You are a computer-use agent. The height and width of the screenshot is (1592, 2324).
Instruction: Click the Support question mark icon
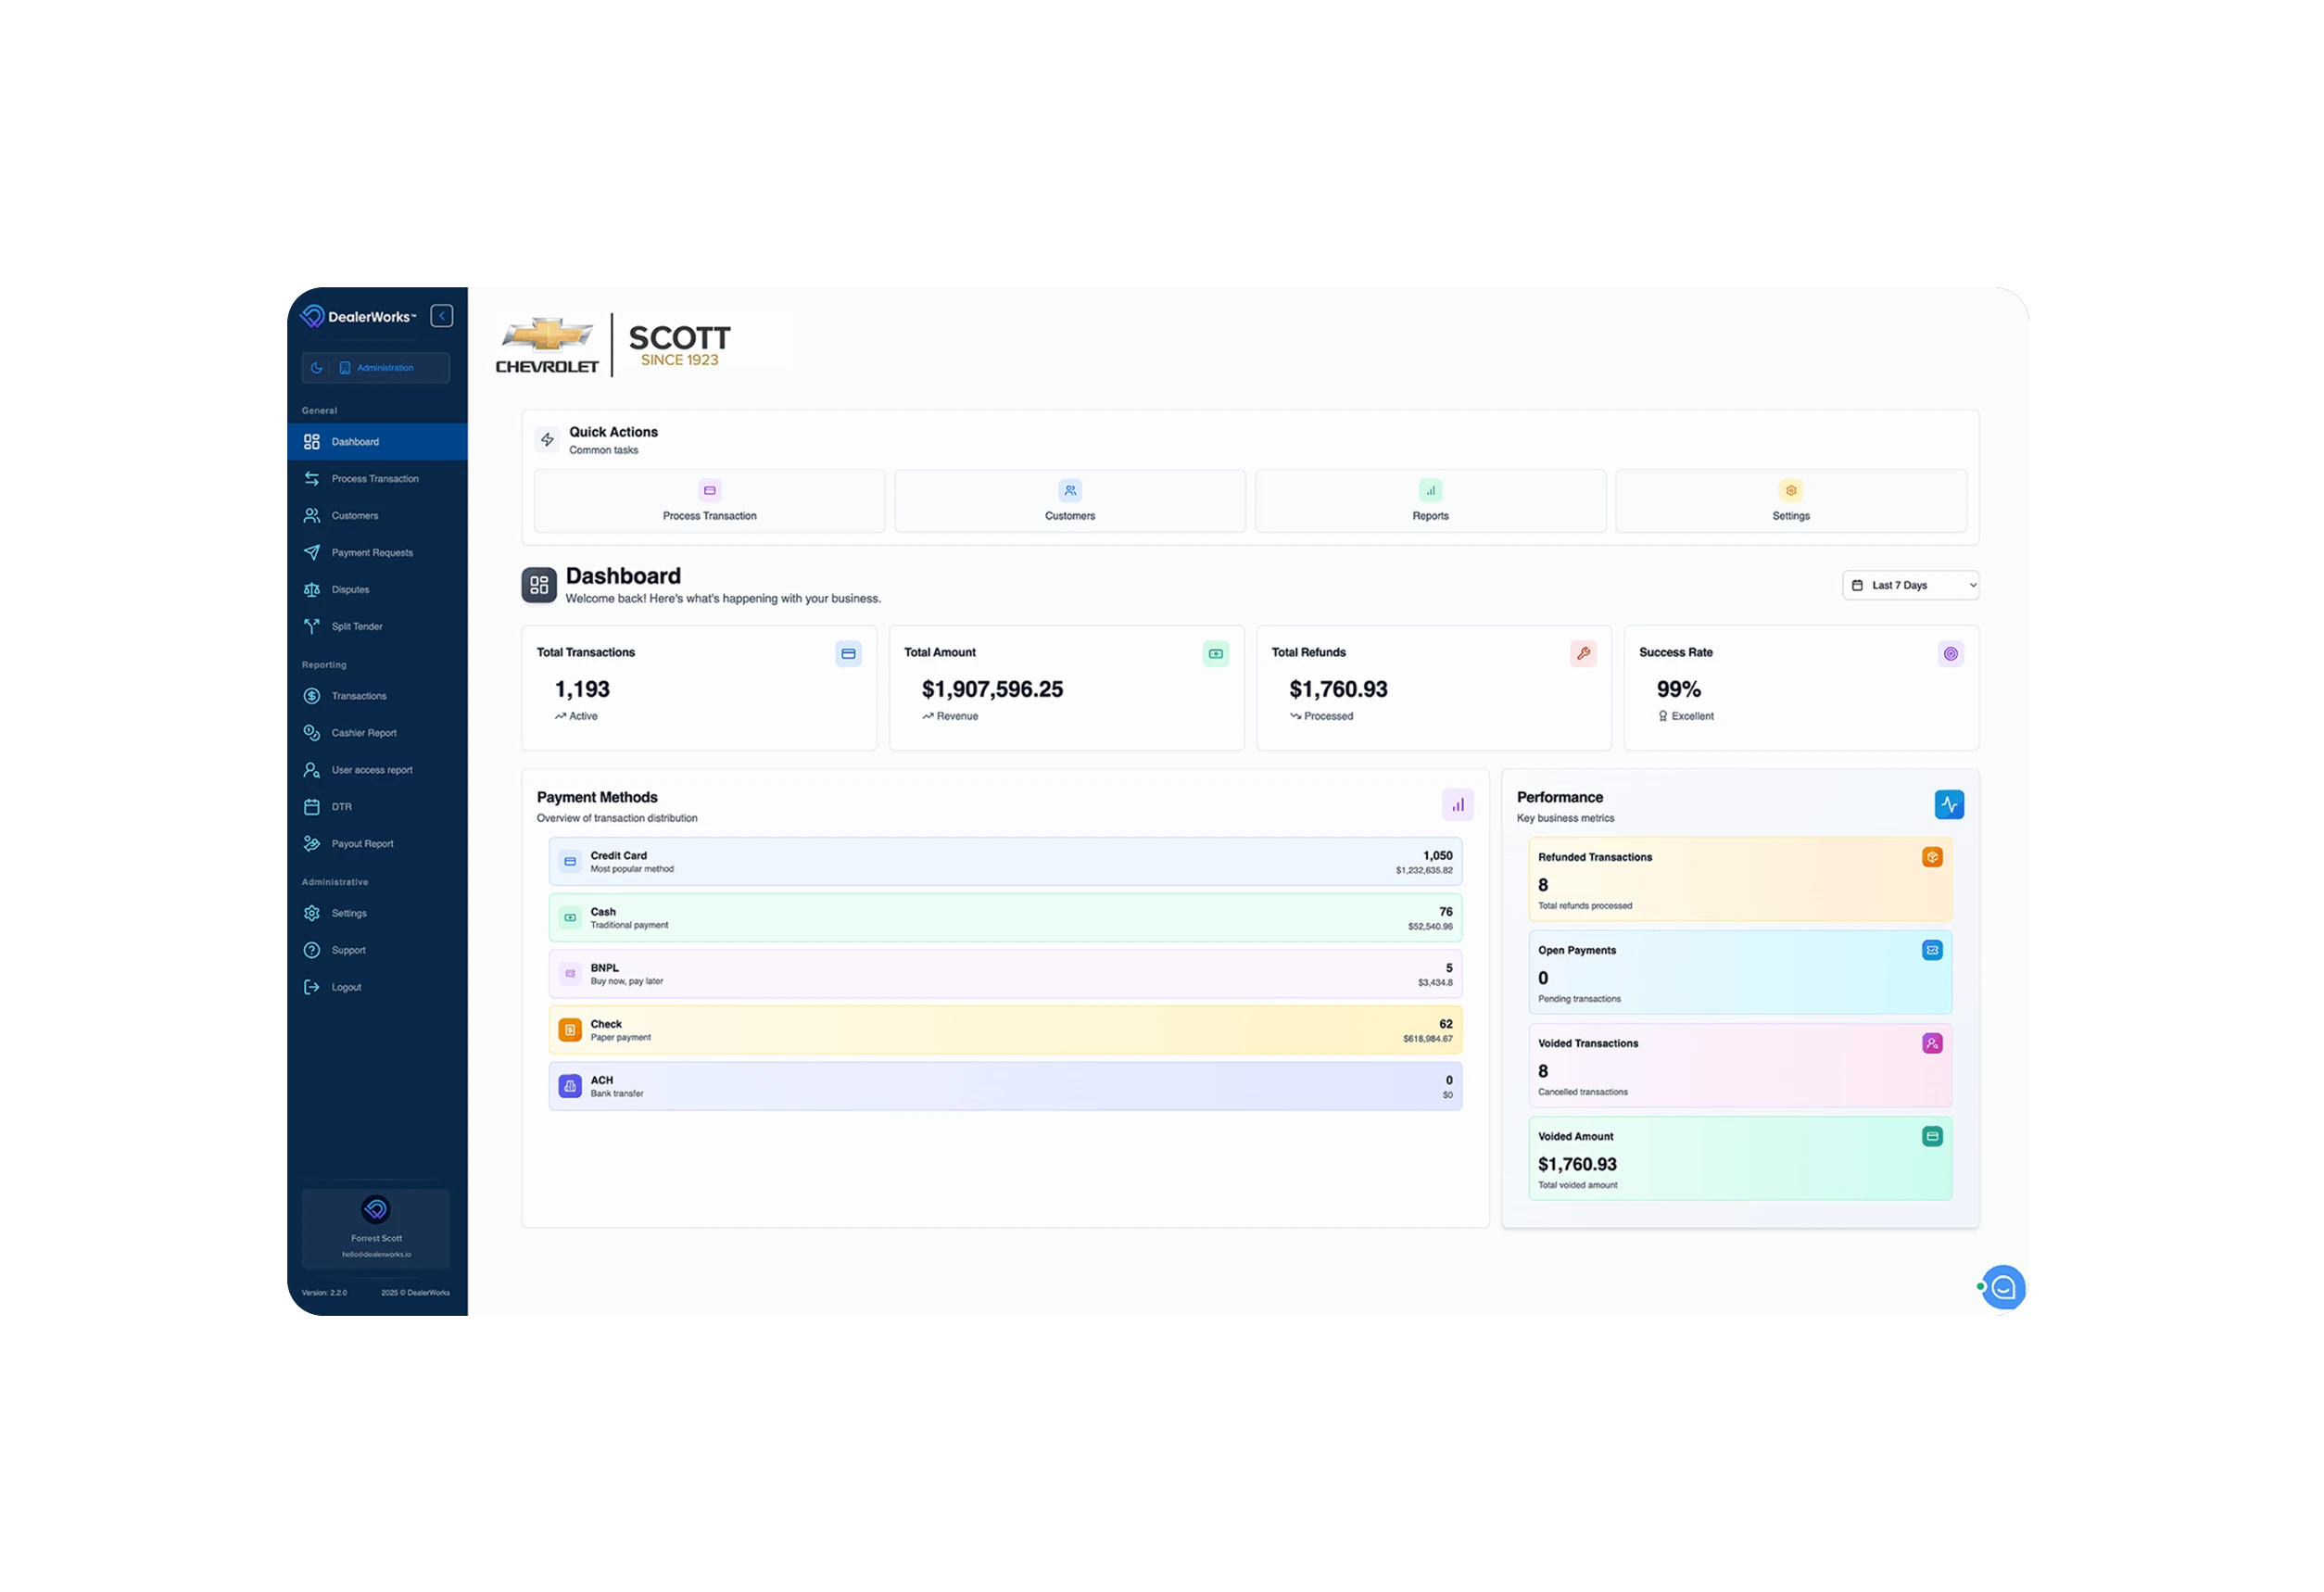[x=312, y=950]
